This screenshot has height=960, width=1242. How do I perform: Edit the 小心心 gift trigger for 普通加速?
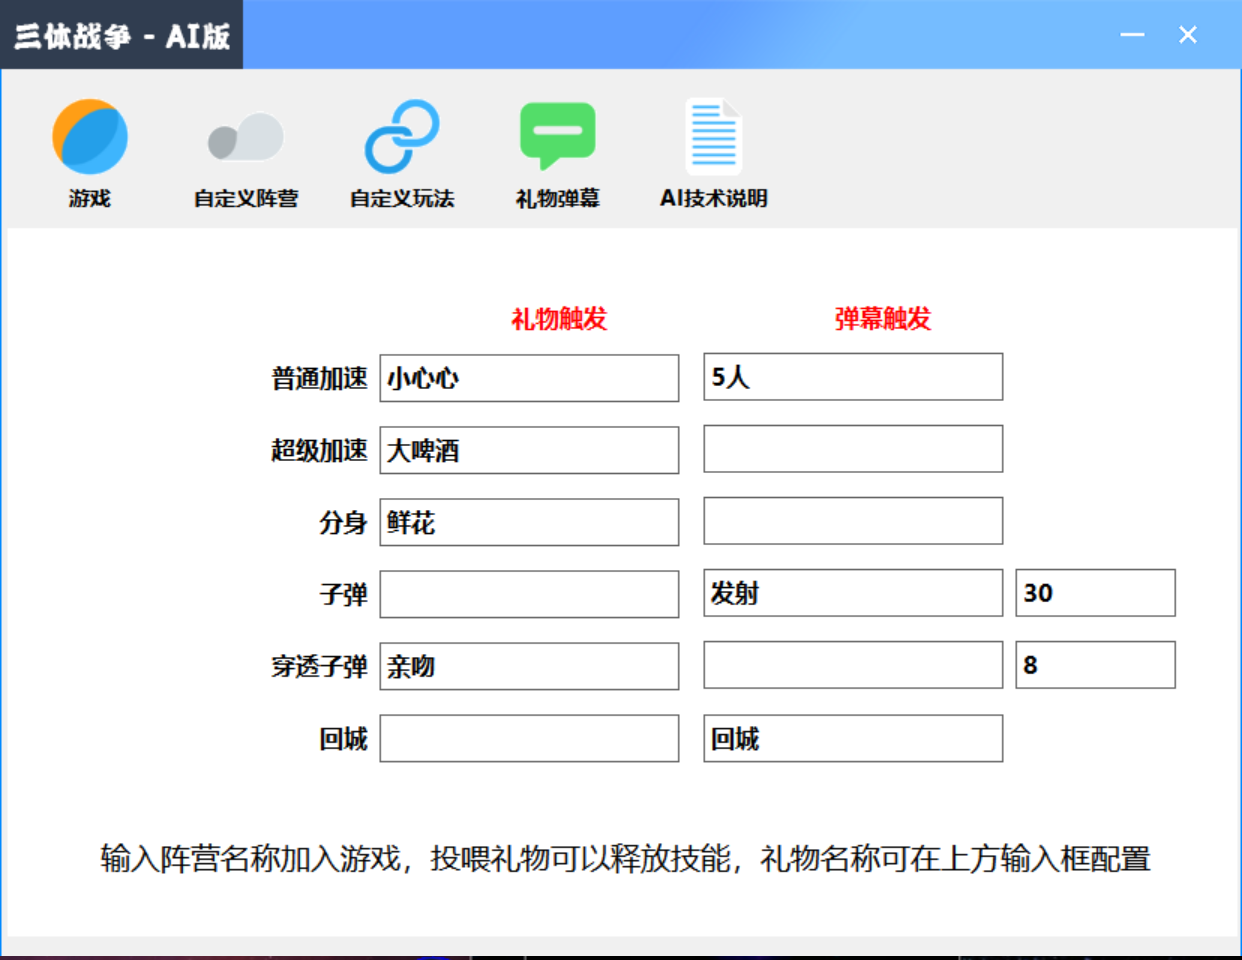coord(530,377)
